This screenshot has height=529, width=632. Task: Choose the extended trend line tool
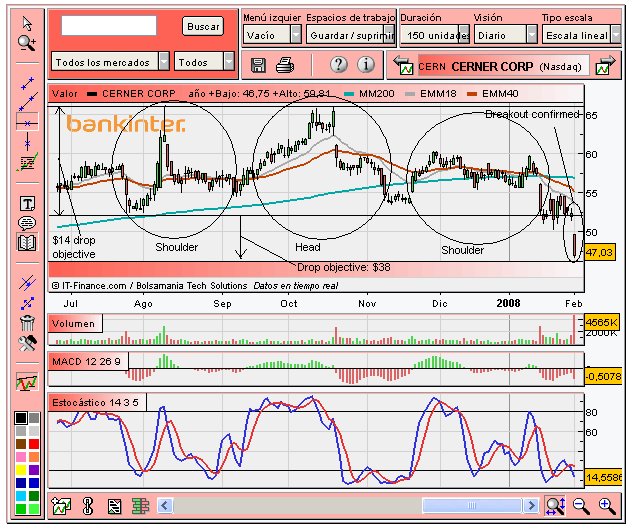pyautogui.click(x=27, y=102)
